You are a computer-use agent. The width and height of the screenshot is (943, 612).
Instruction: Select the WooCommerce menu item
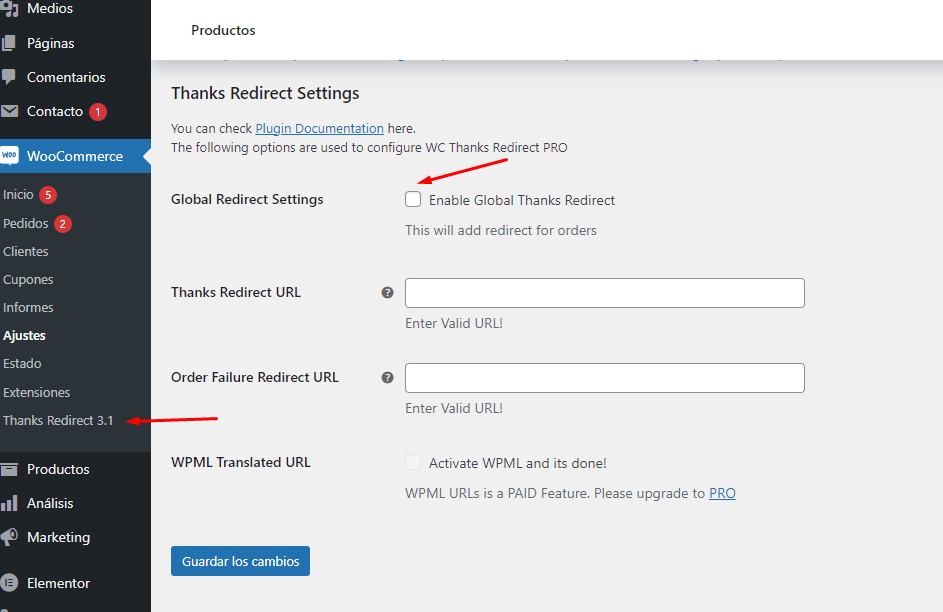[75, 156]
